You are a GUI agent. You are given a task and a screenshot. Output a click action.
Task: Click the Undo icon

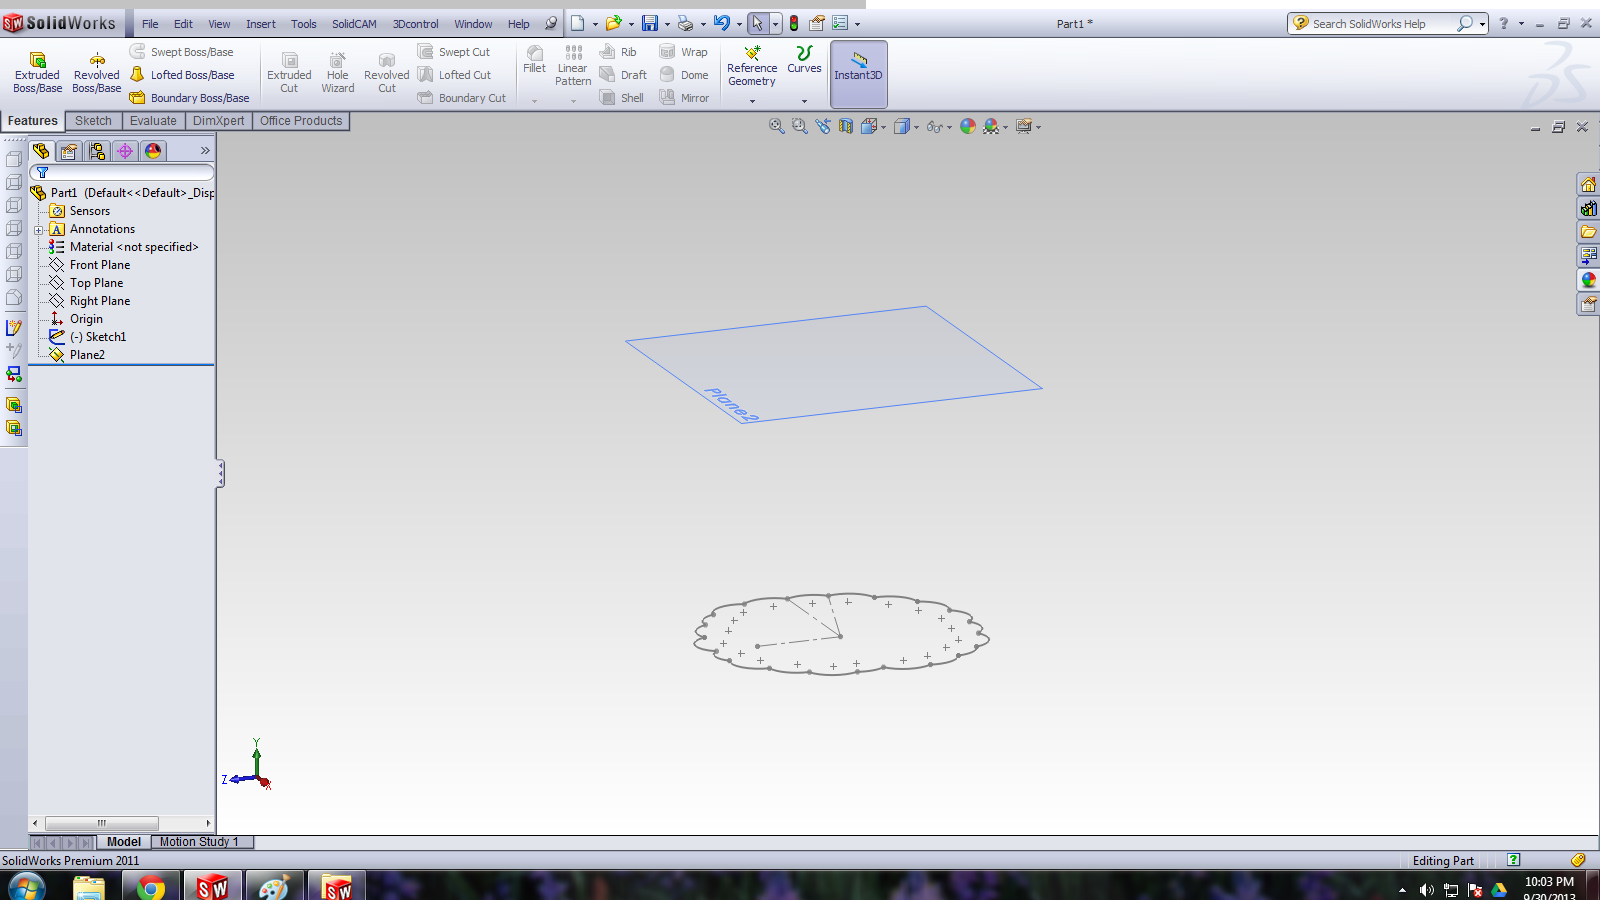tap(721, 23)
